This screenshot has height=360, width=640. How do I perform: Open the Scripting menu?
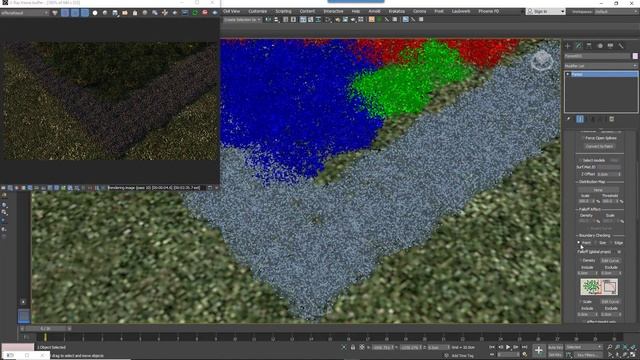tap(283, 11)
